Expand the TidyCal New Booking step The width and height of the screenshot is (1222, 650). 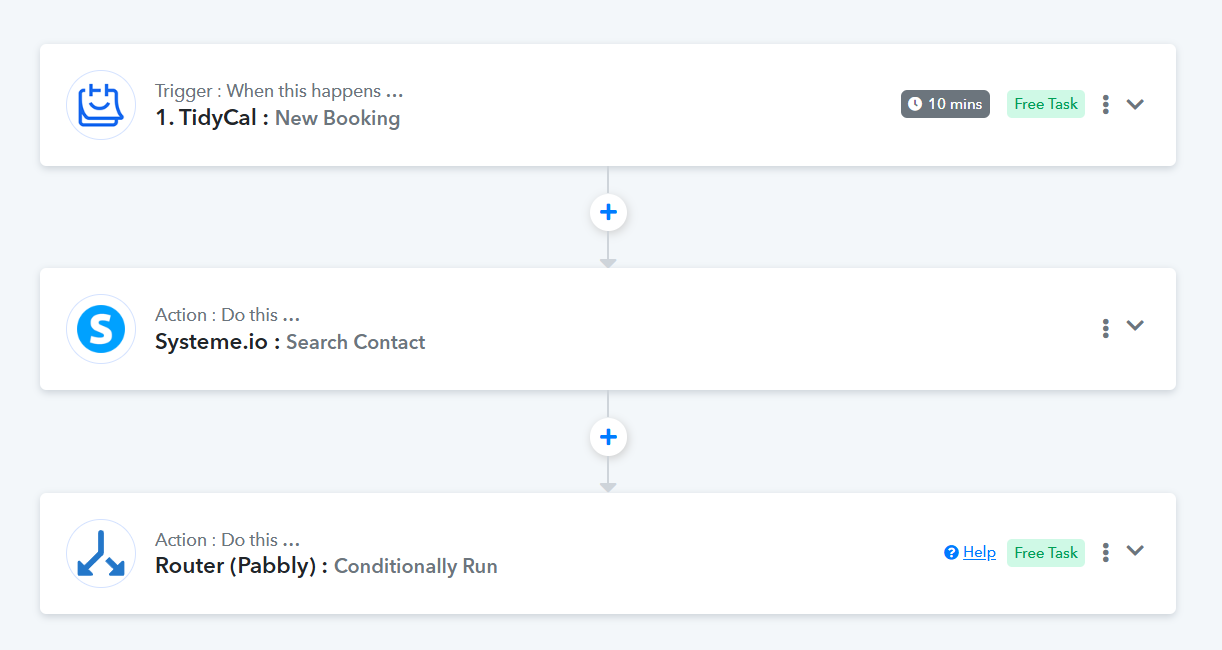coord(1135,104)
